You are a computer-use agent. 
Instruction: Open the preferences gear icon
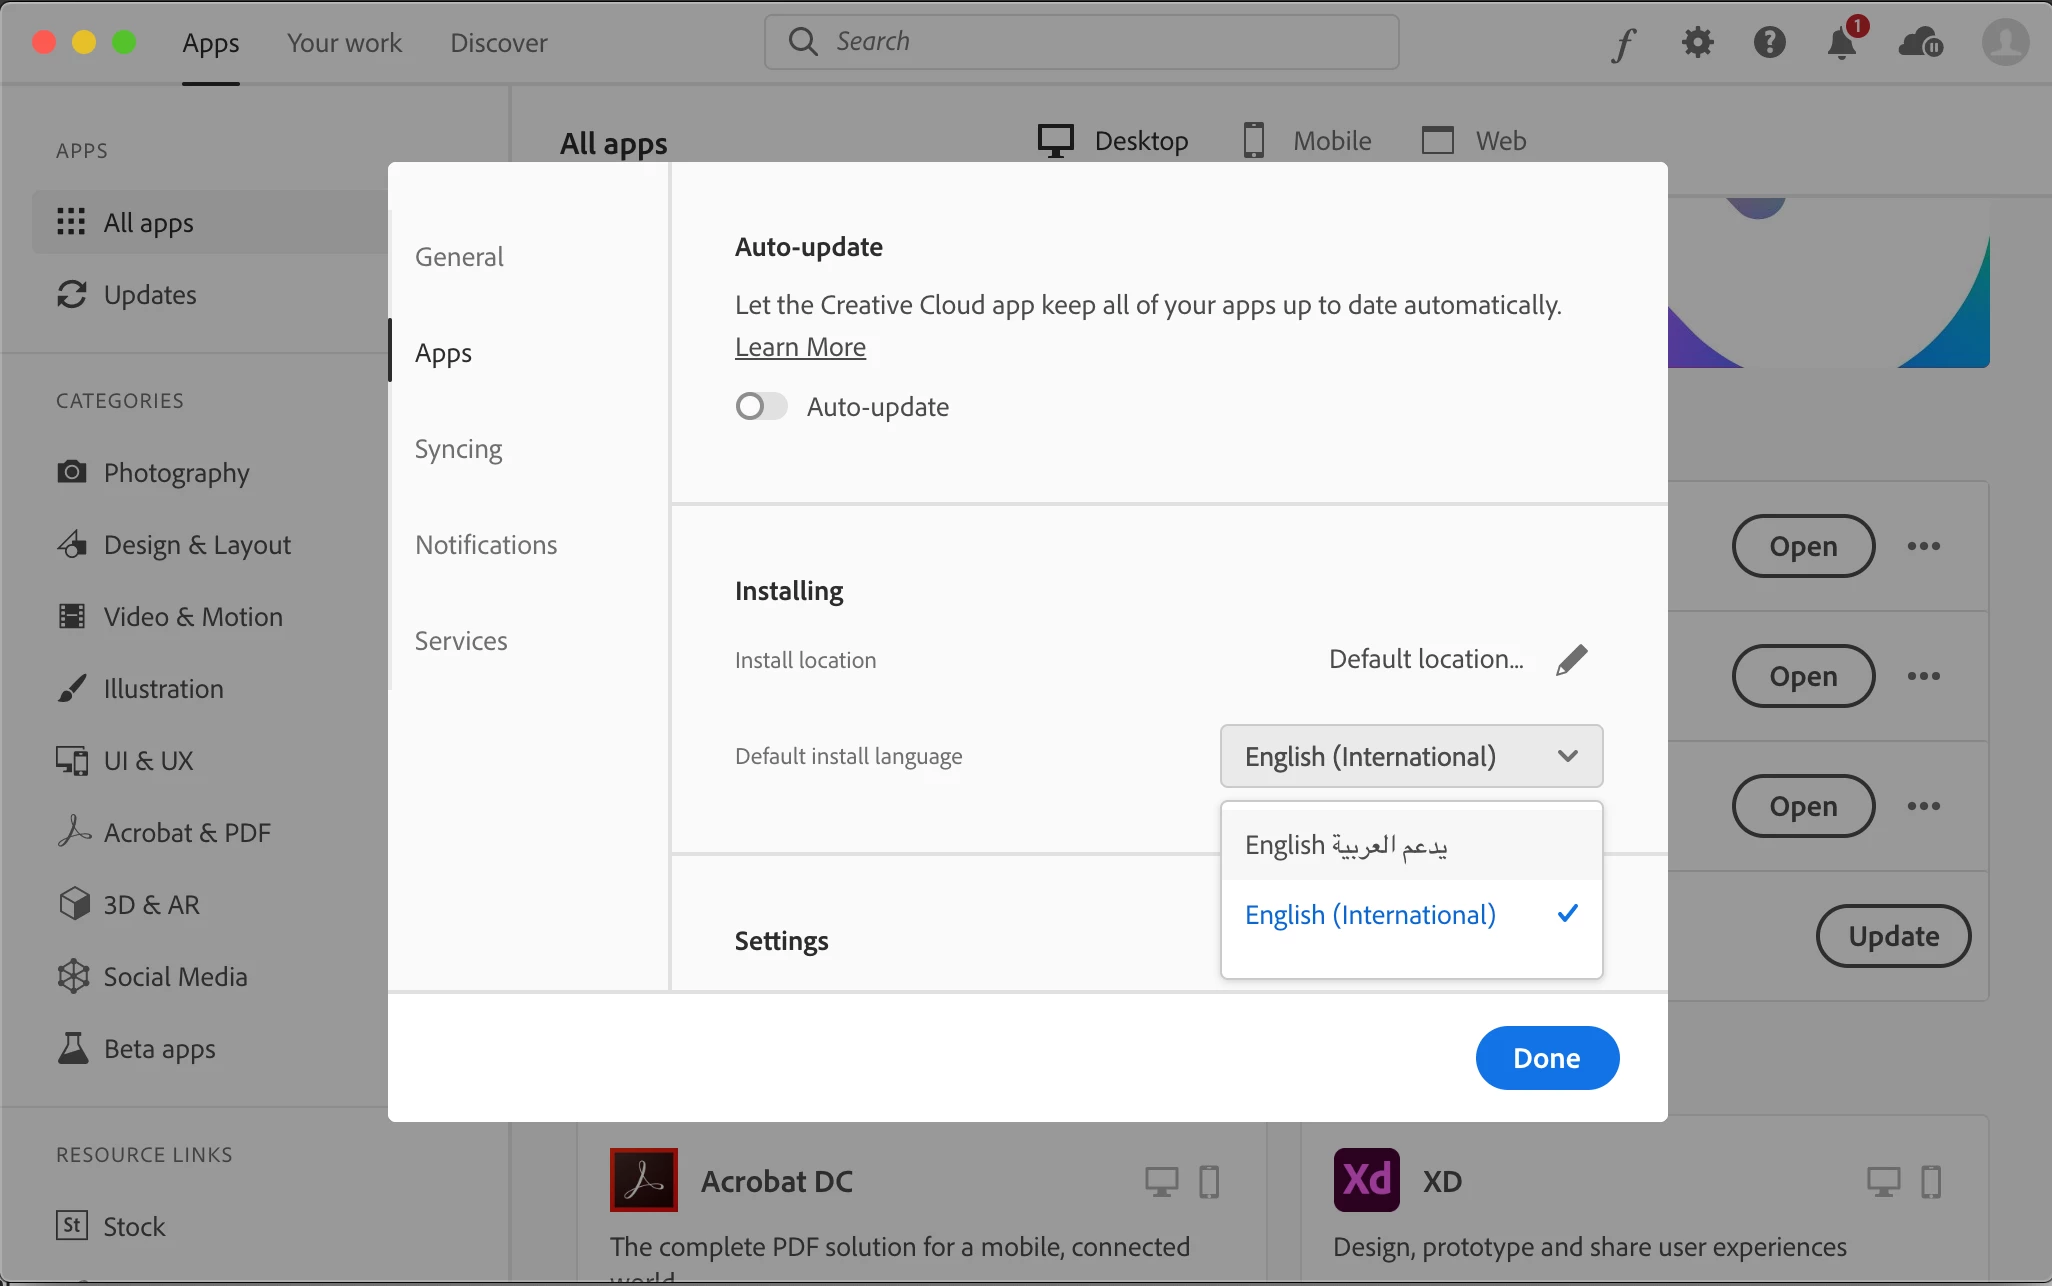click(1697, 42)
